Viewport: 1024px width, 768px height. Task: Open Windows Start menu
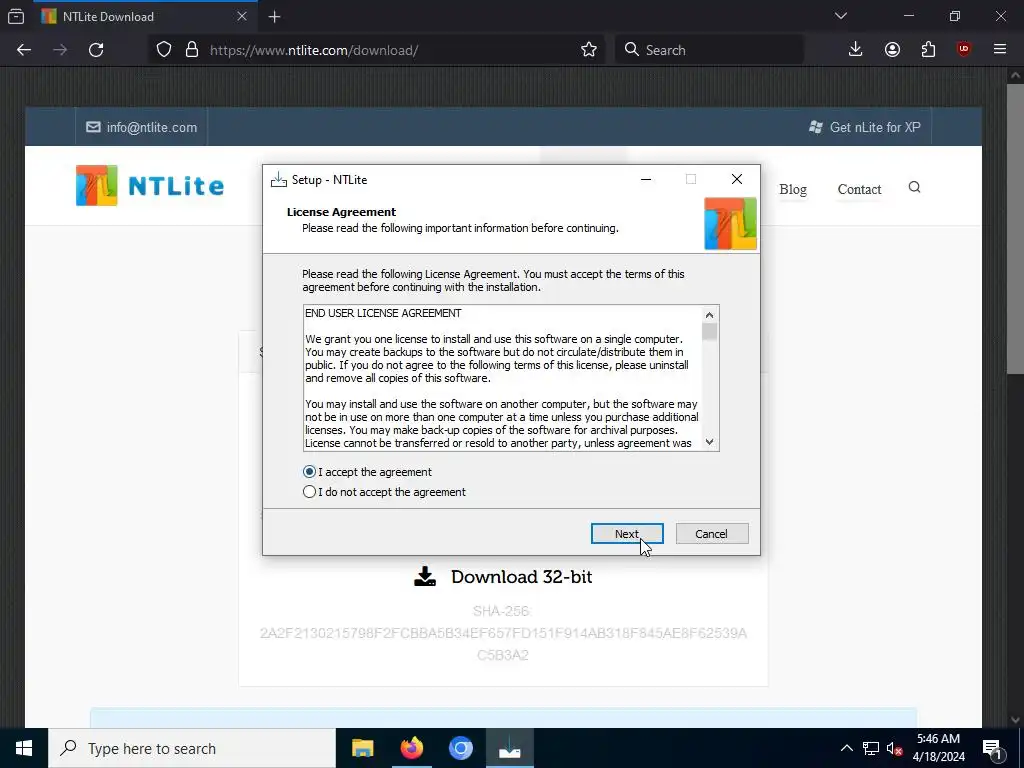click(x=24, y=748)
